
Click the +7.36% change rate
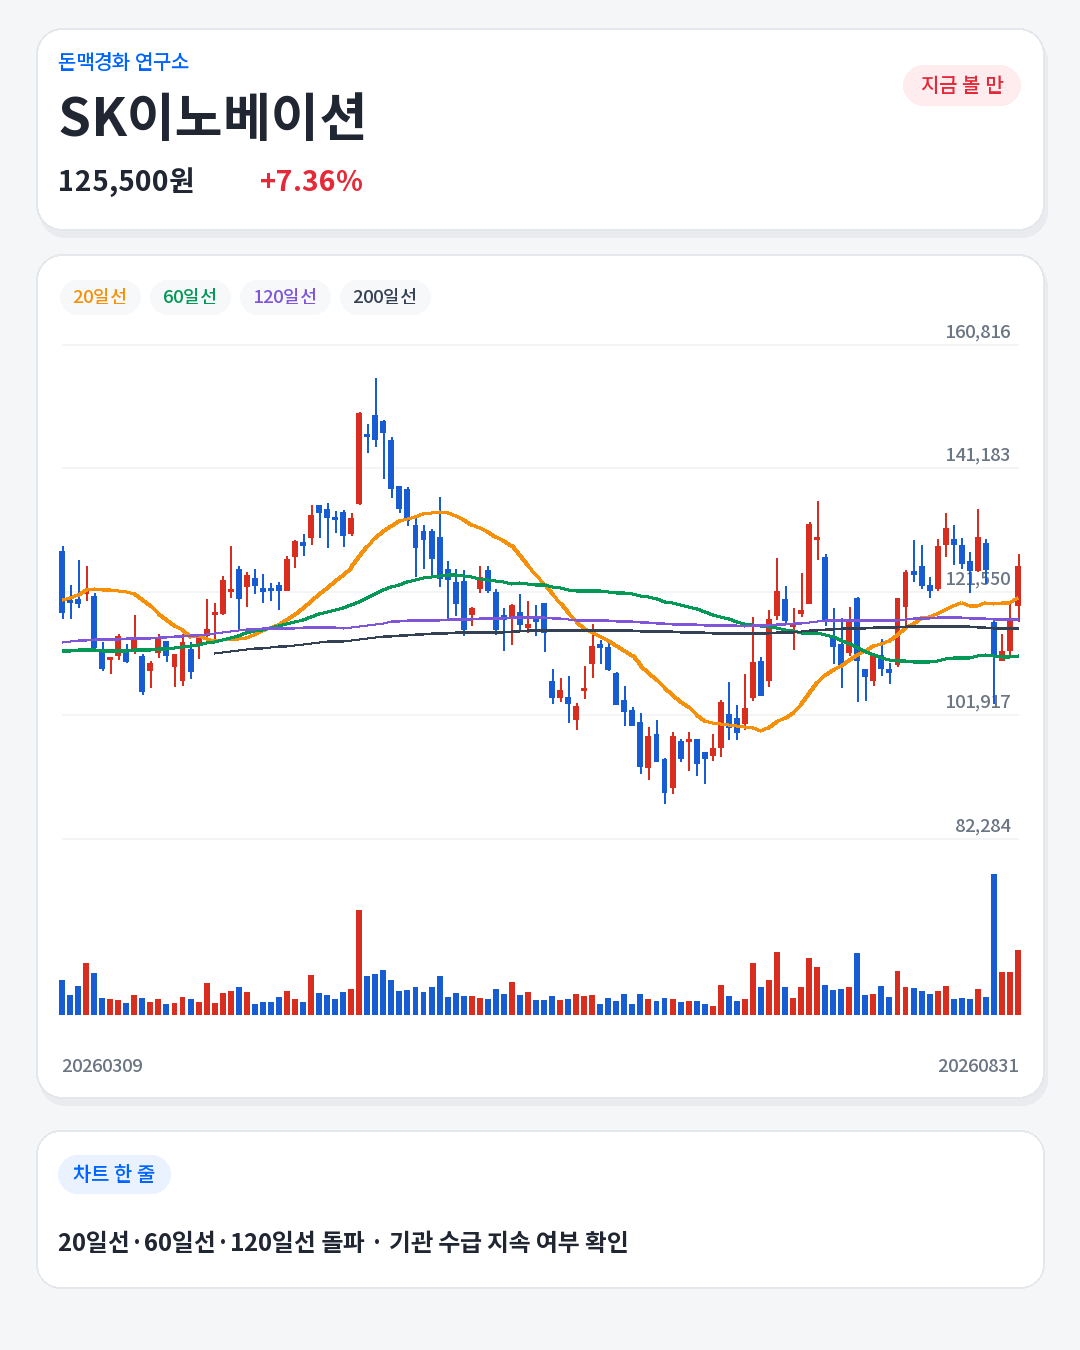tap(311, 181)
